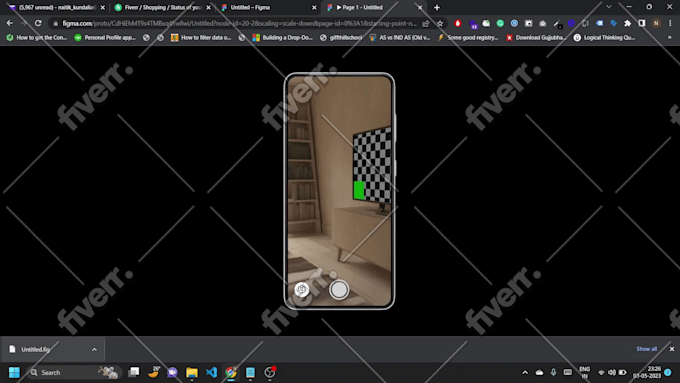680x383 pixels.
Task: Click the microphone tray icon
Action: 553,372
